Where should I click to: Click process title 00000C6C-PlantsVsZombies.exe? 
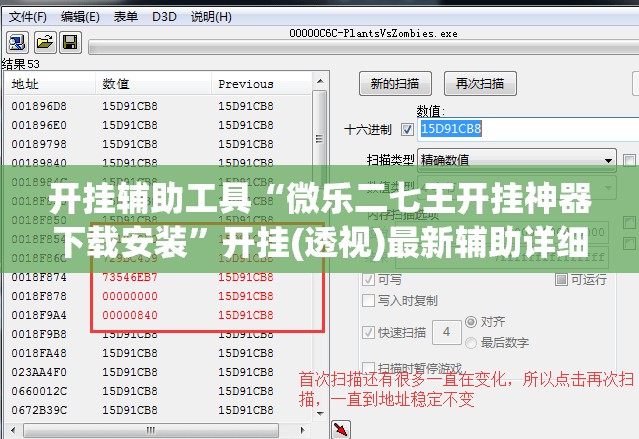[373, 33]
